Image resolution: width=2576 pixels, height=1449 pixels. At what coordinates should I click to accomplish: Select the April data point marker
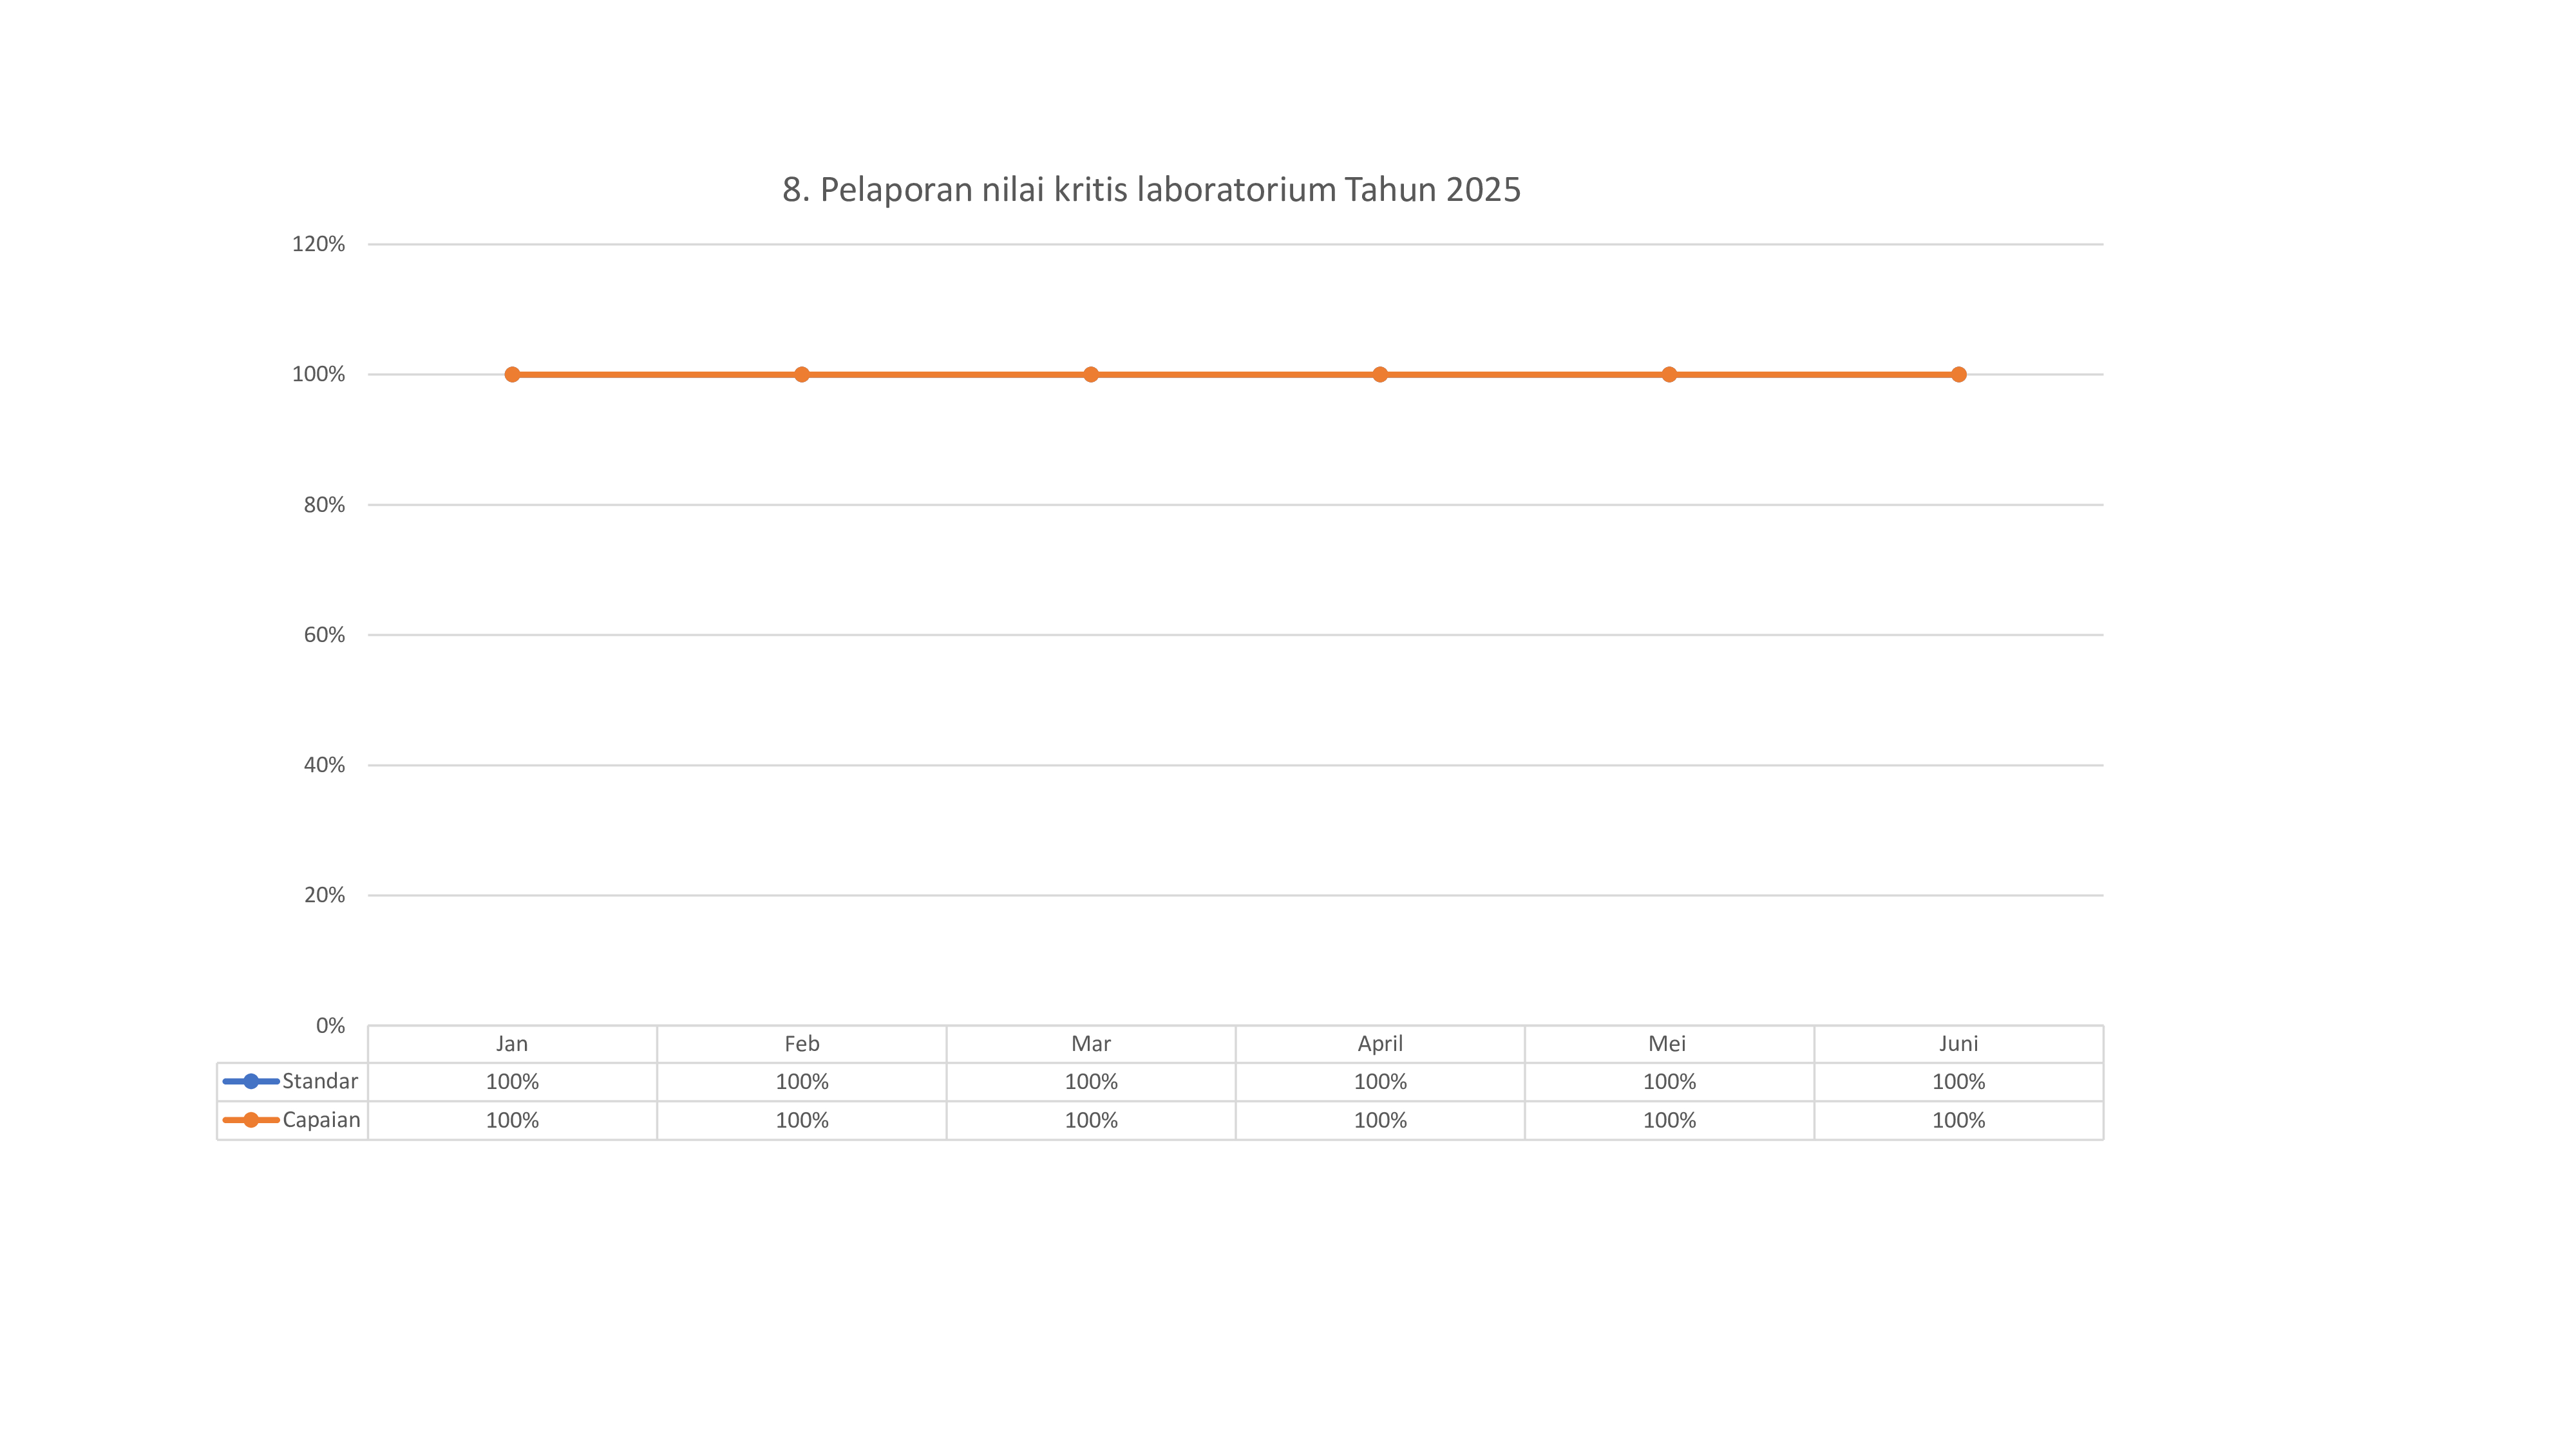click(1380, 374)
